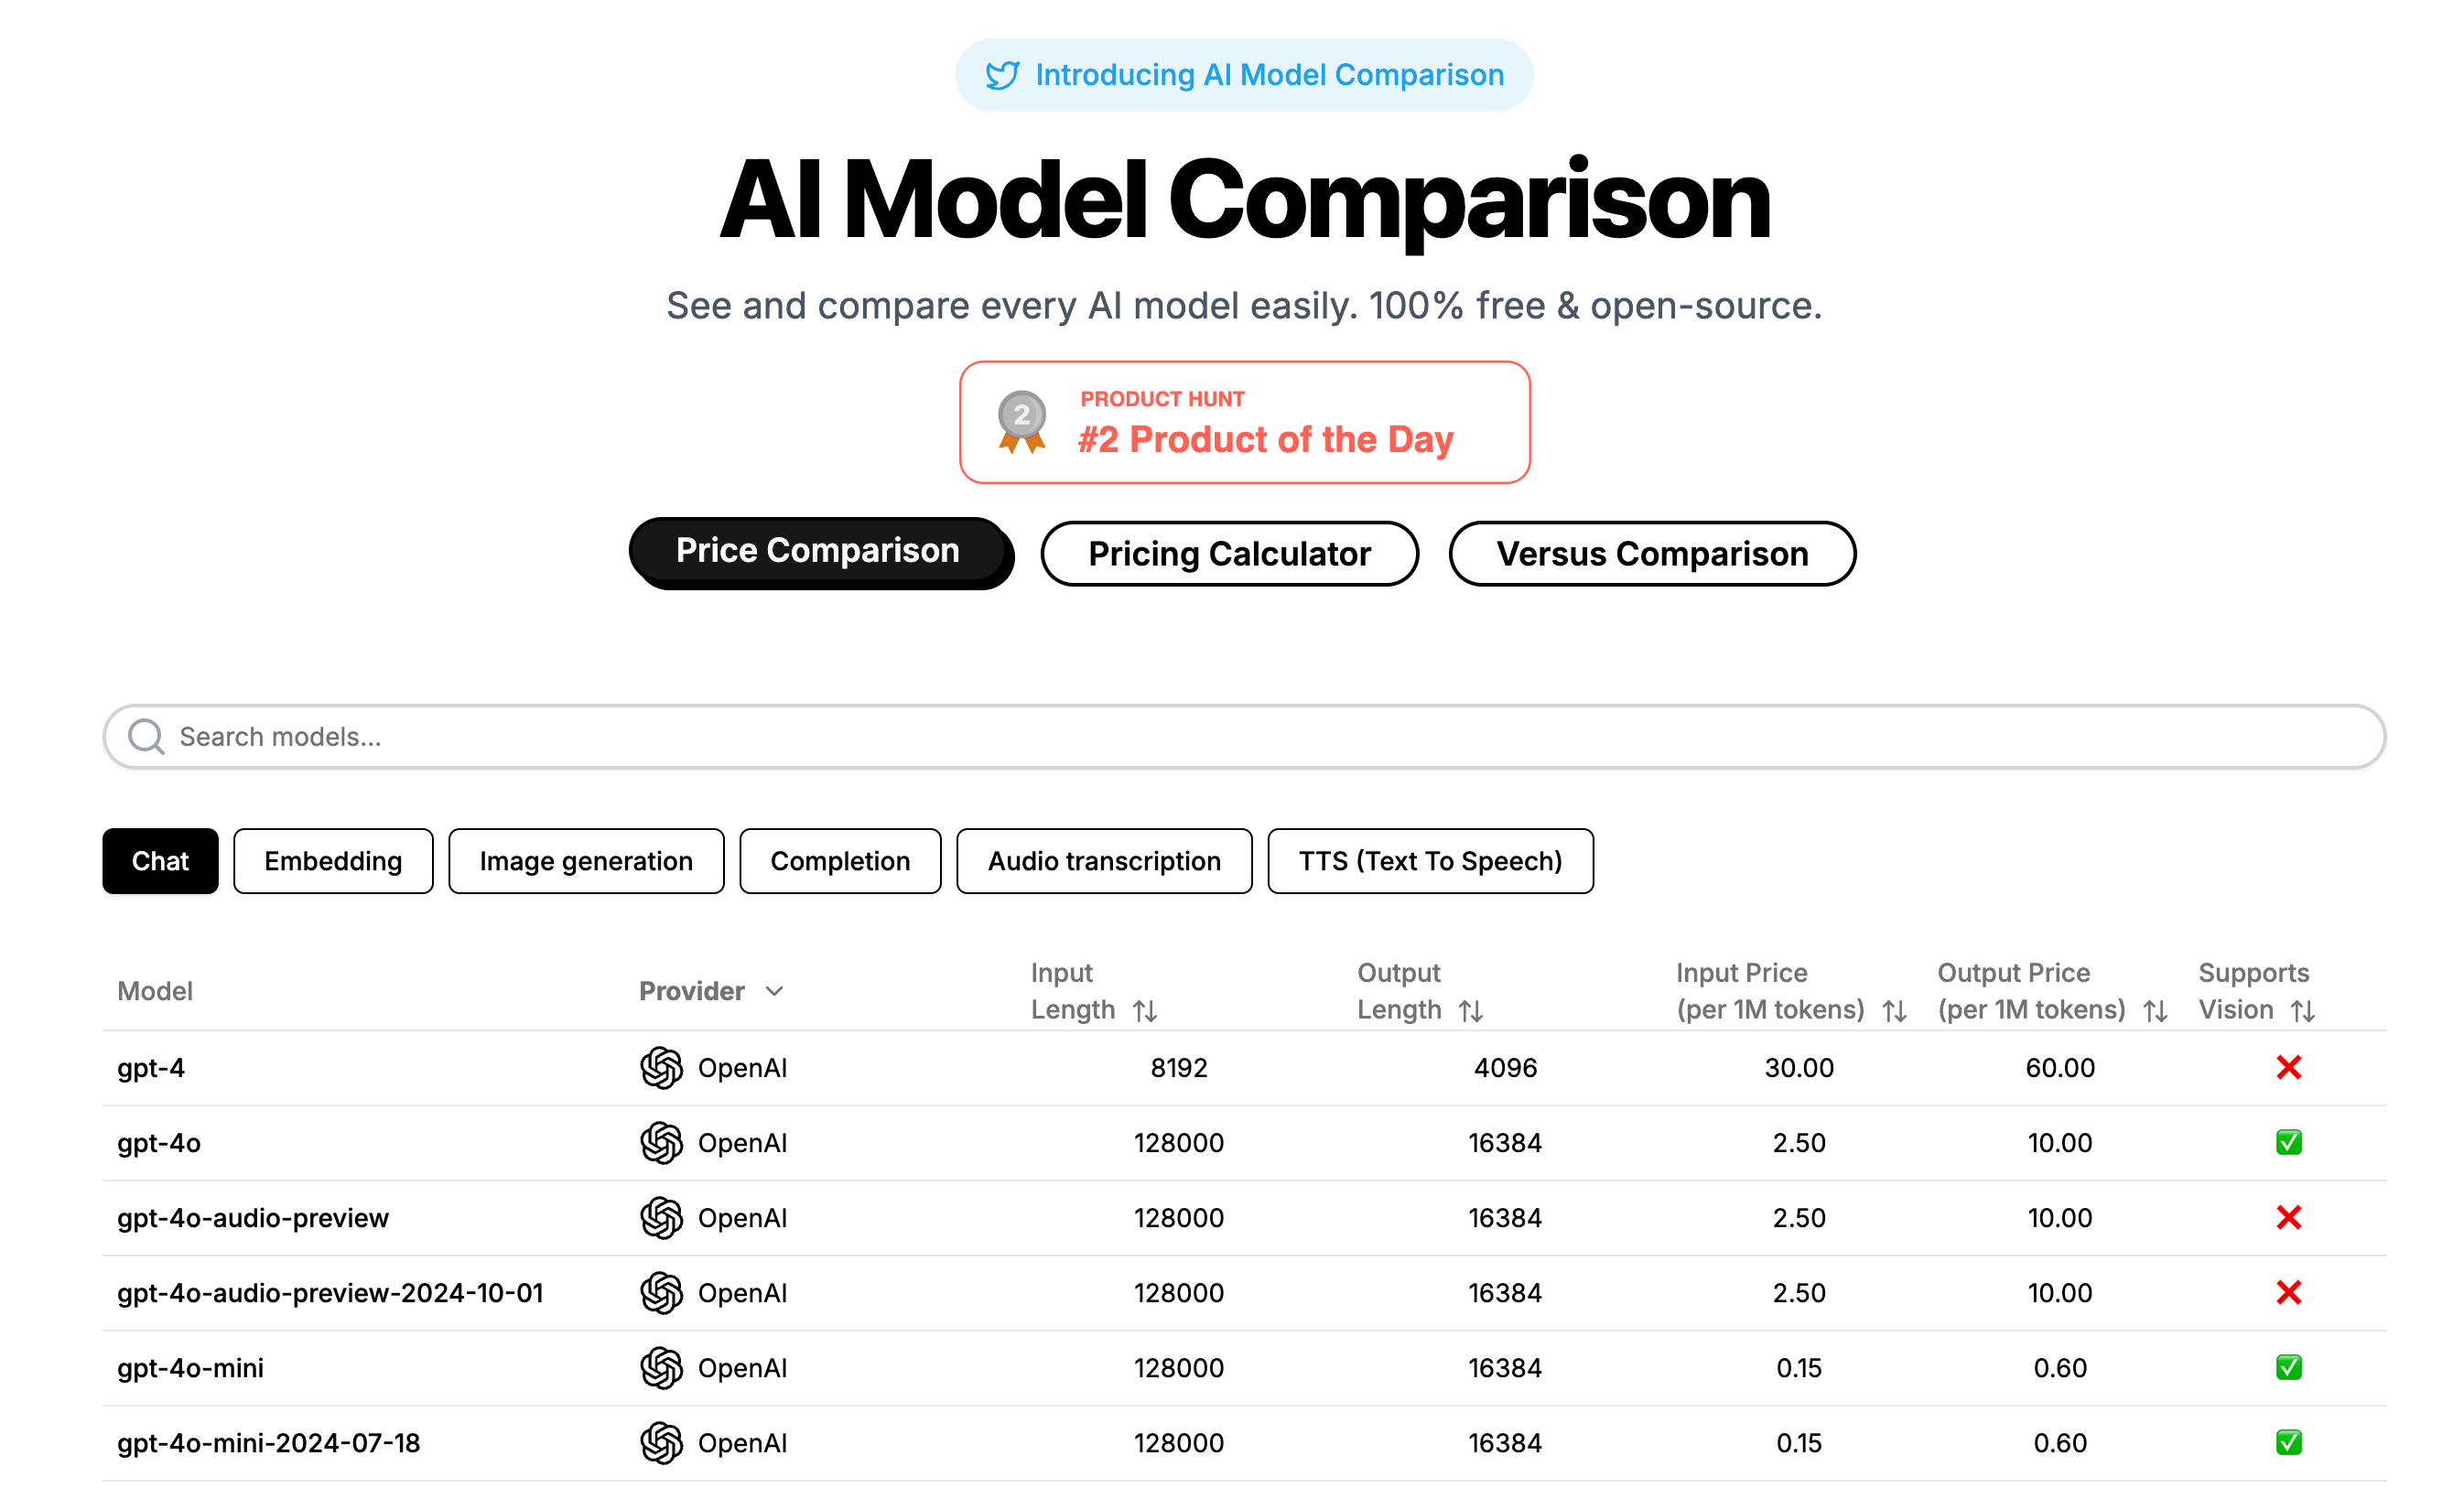Click OpenAI logo in the gpt-4 row
The image size is (2464, 1488).
pyautogui.click(x=661, y=1067)
